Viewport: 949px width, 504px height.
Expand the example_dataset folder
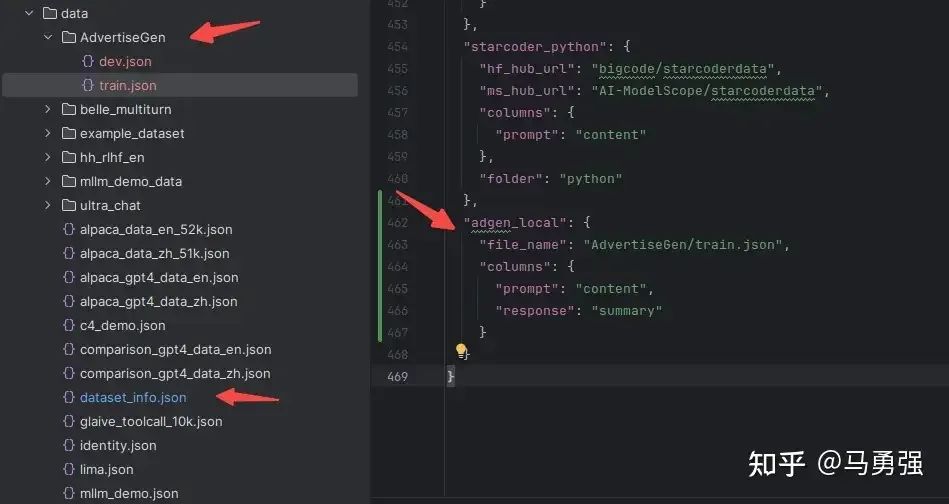(x=48, y=133)
